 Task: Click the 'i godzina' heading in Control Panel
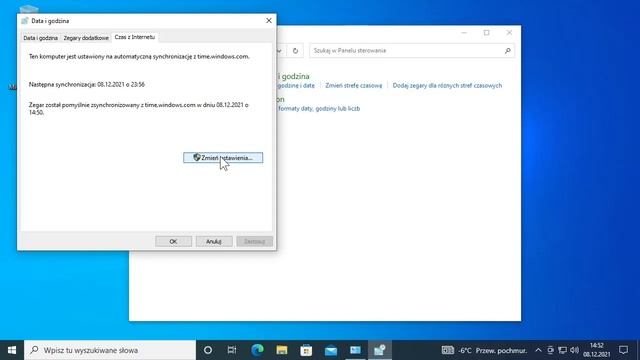(x=294, y=76)
